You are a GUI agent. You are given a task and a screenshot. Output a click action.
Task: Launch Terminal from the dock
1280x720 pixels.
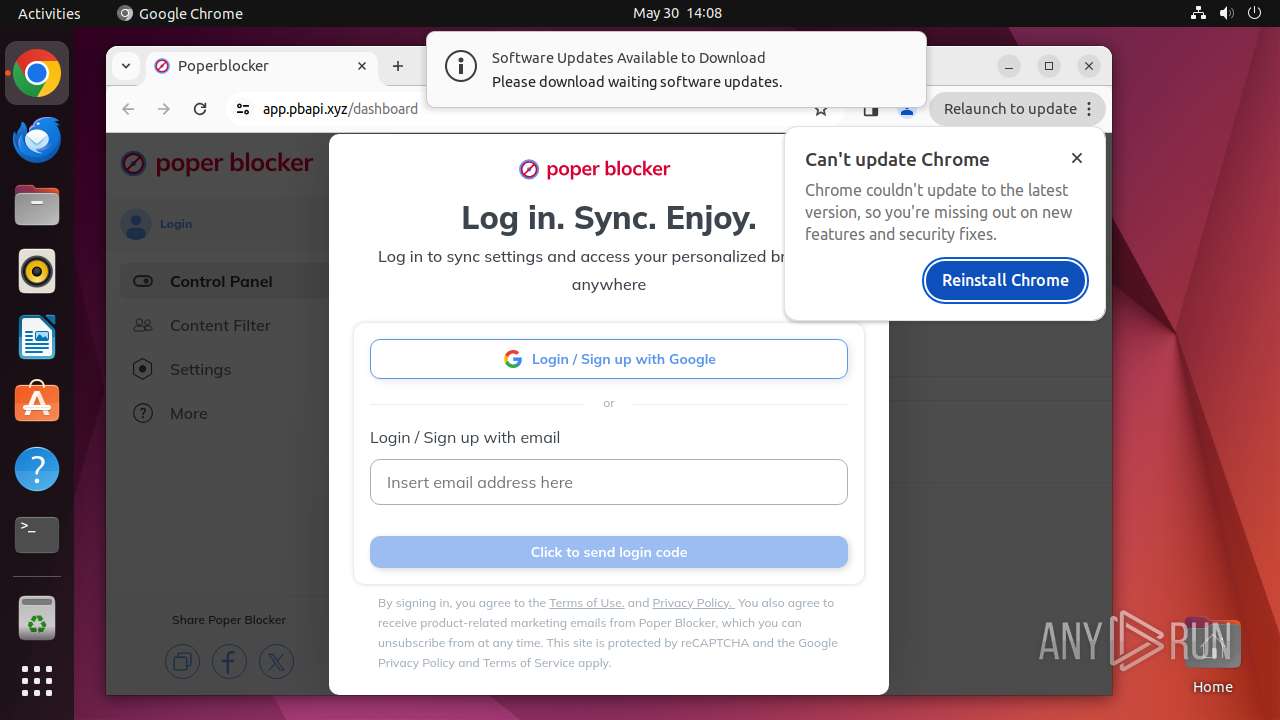click(x=37, y=535)
